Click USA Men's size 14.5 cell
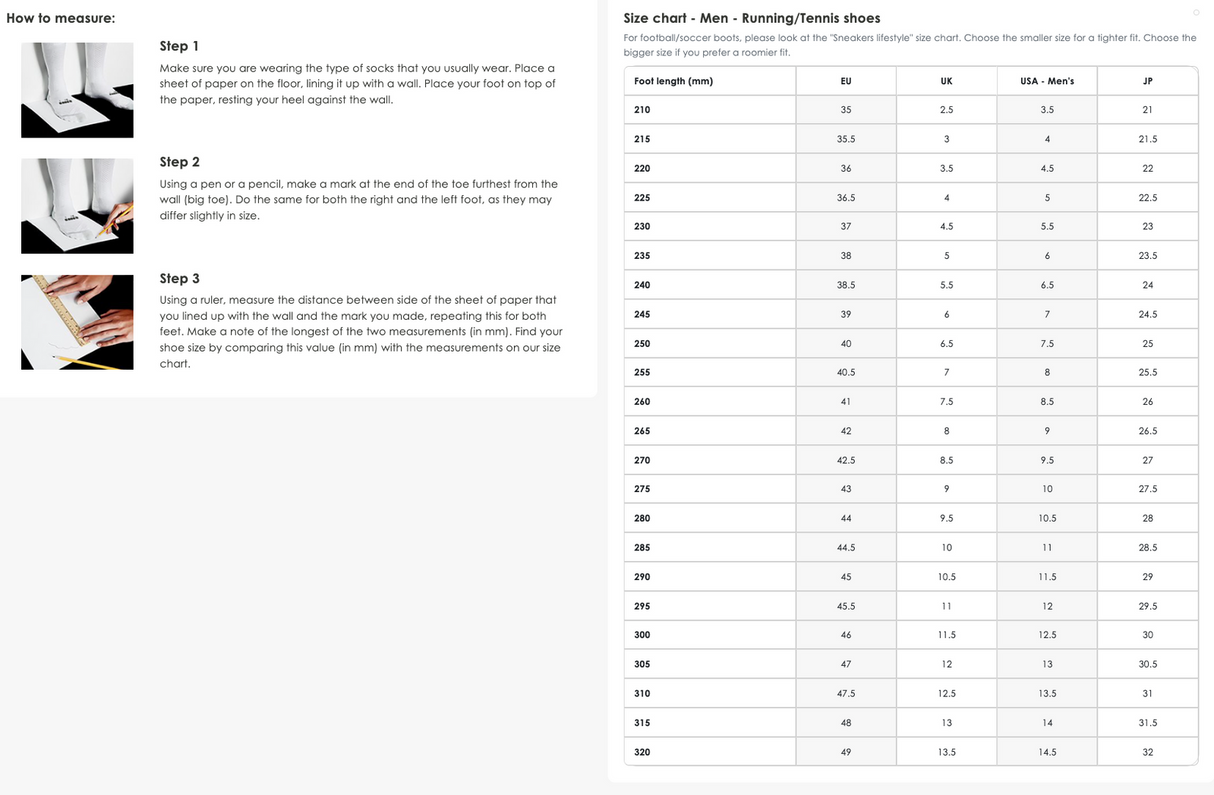The height and width of the screenshot is (795, 1214). pos(1047,752)
